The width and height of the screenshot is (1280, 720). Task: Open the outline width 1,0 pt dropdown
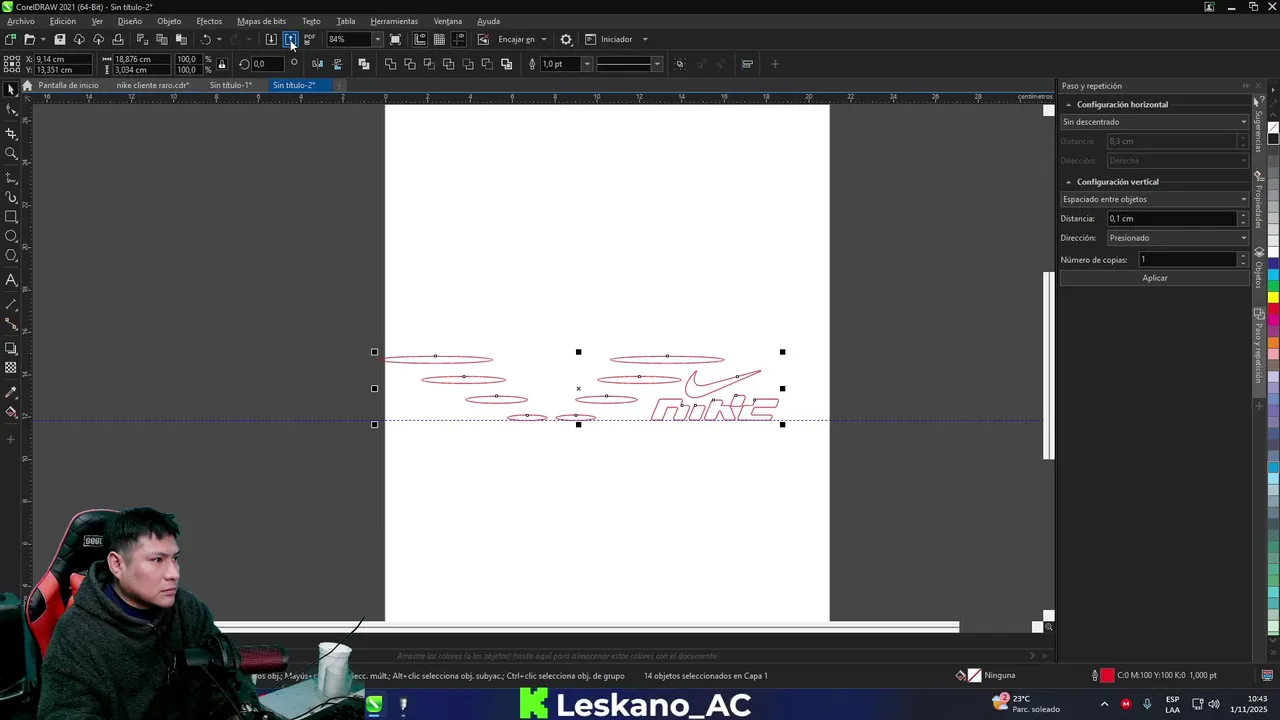pos(586,64)
